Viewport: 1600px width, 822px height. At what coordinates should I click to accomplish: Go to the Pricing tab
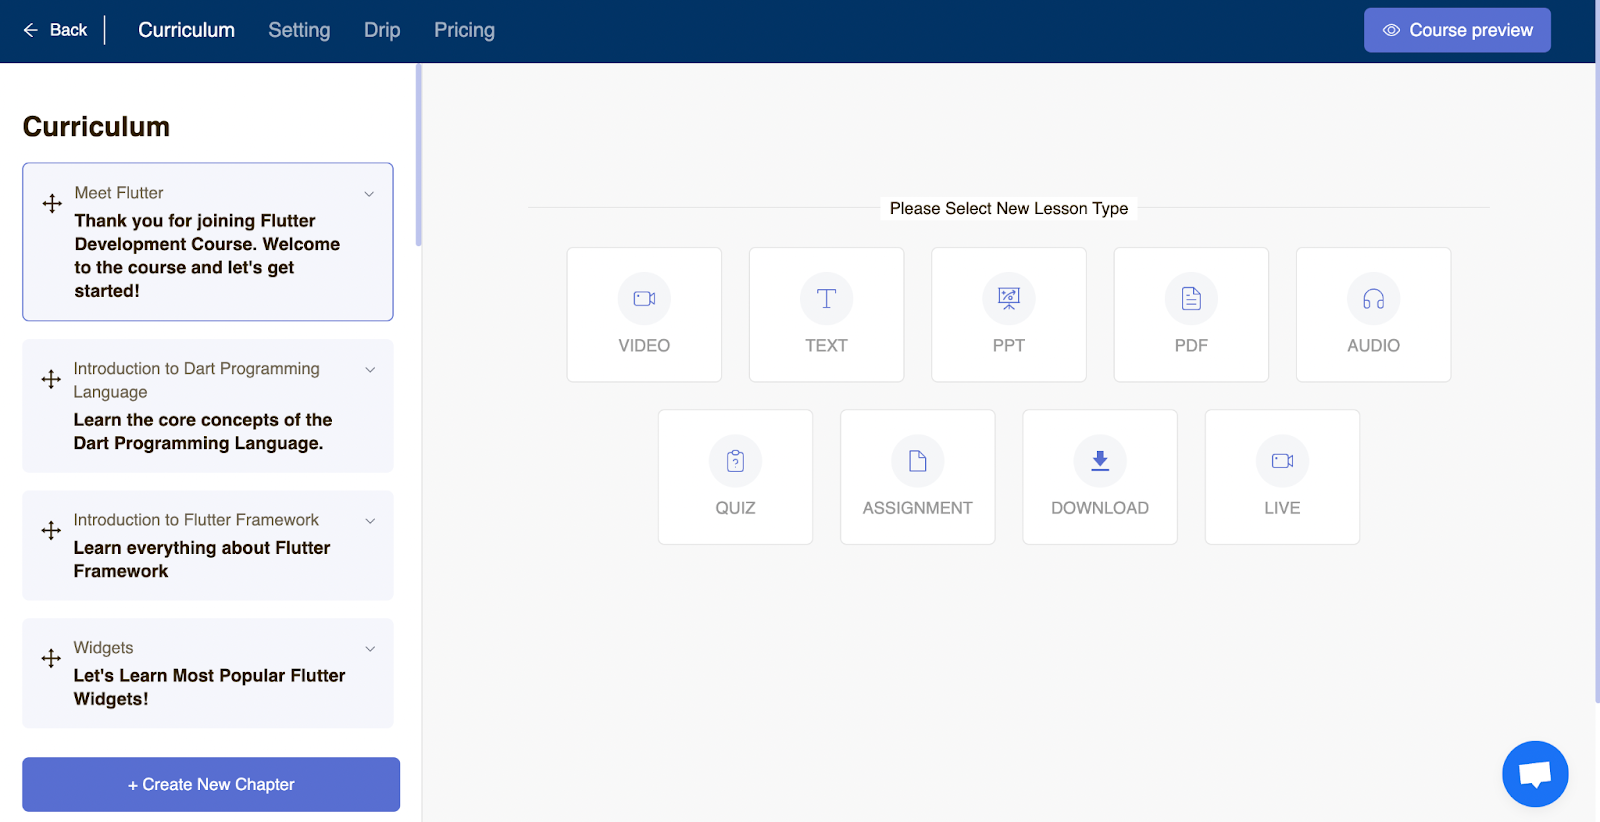pyautogui.click(x=464, y=30)
